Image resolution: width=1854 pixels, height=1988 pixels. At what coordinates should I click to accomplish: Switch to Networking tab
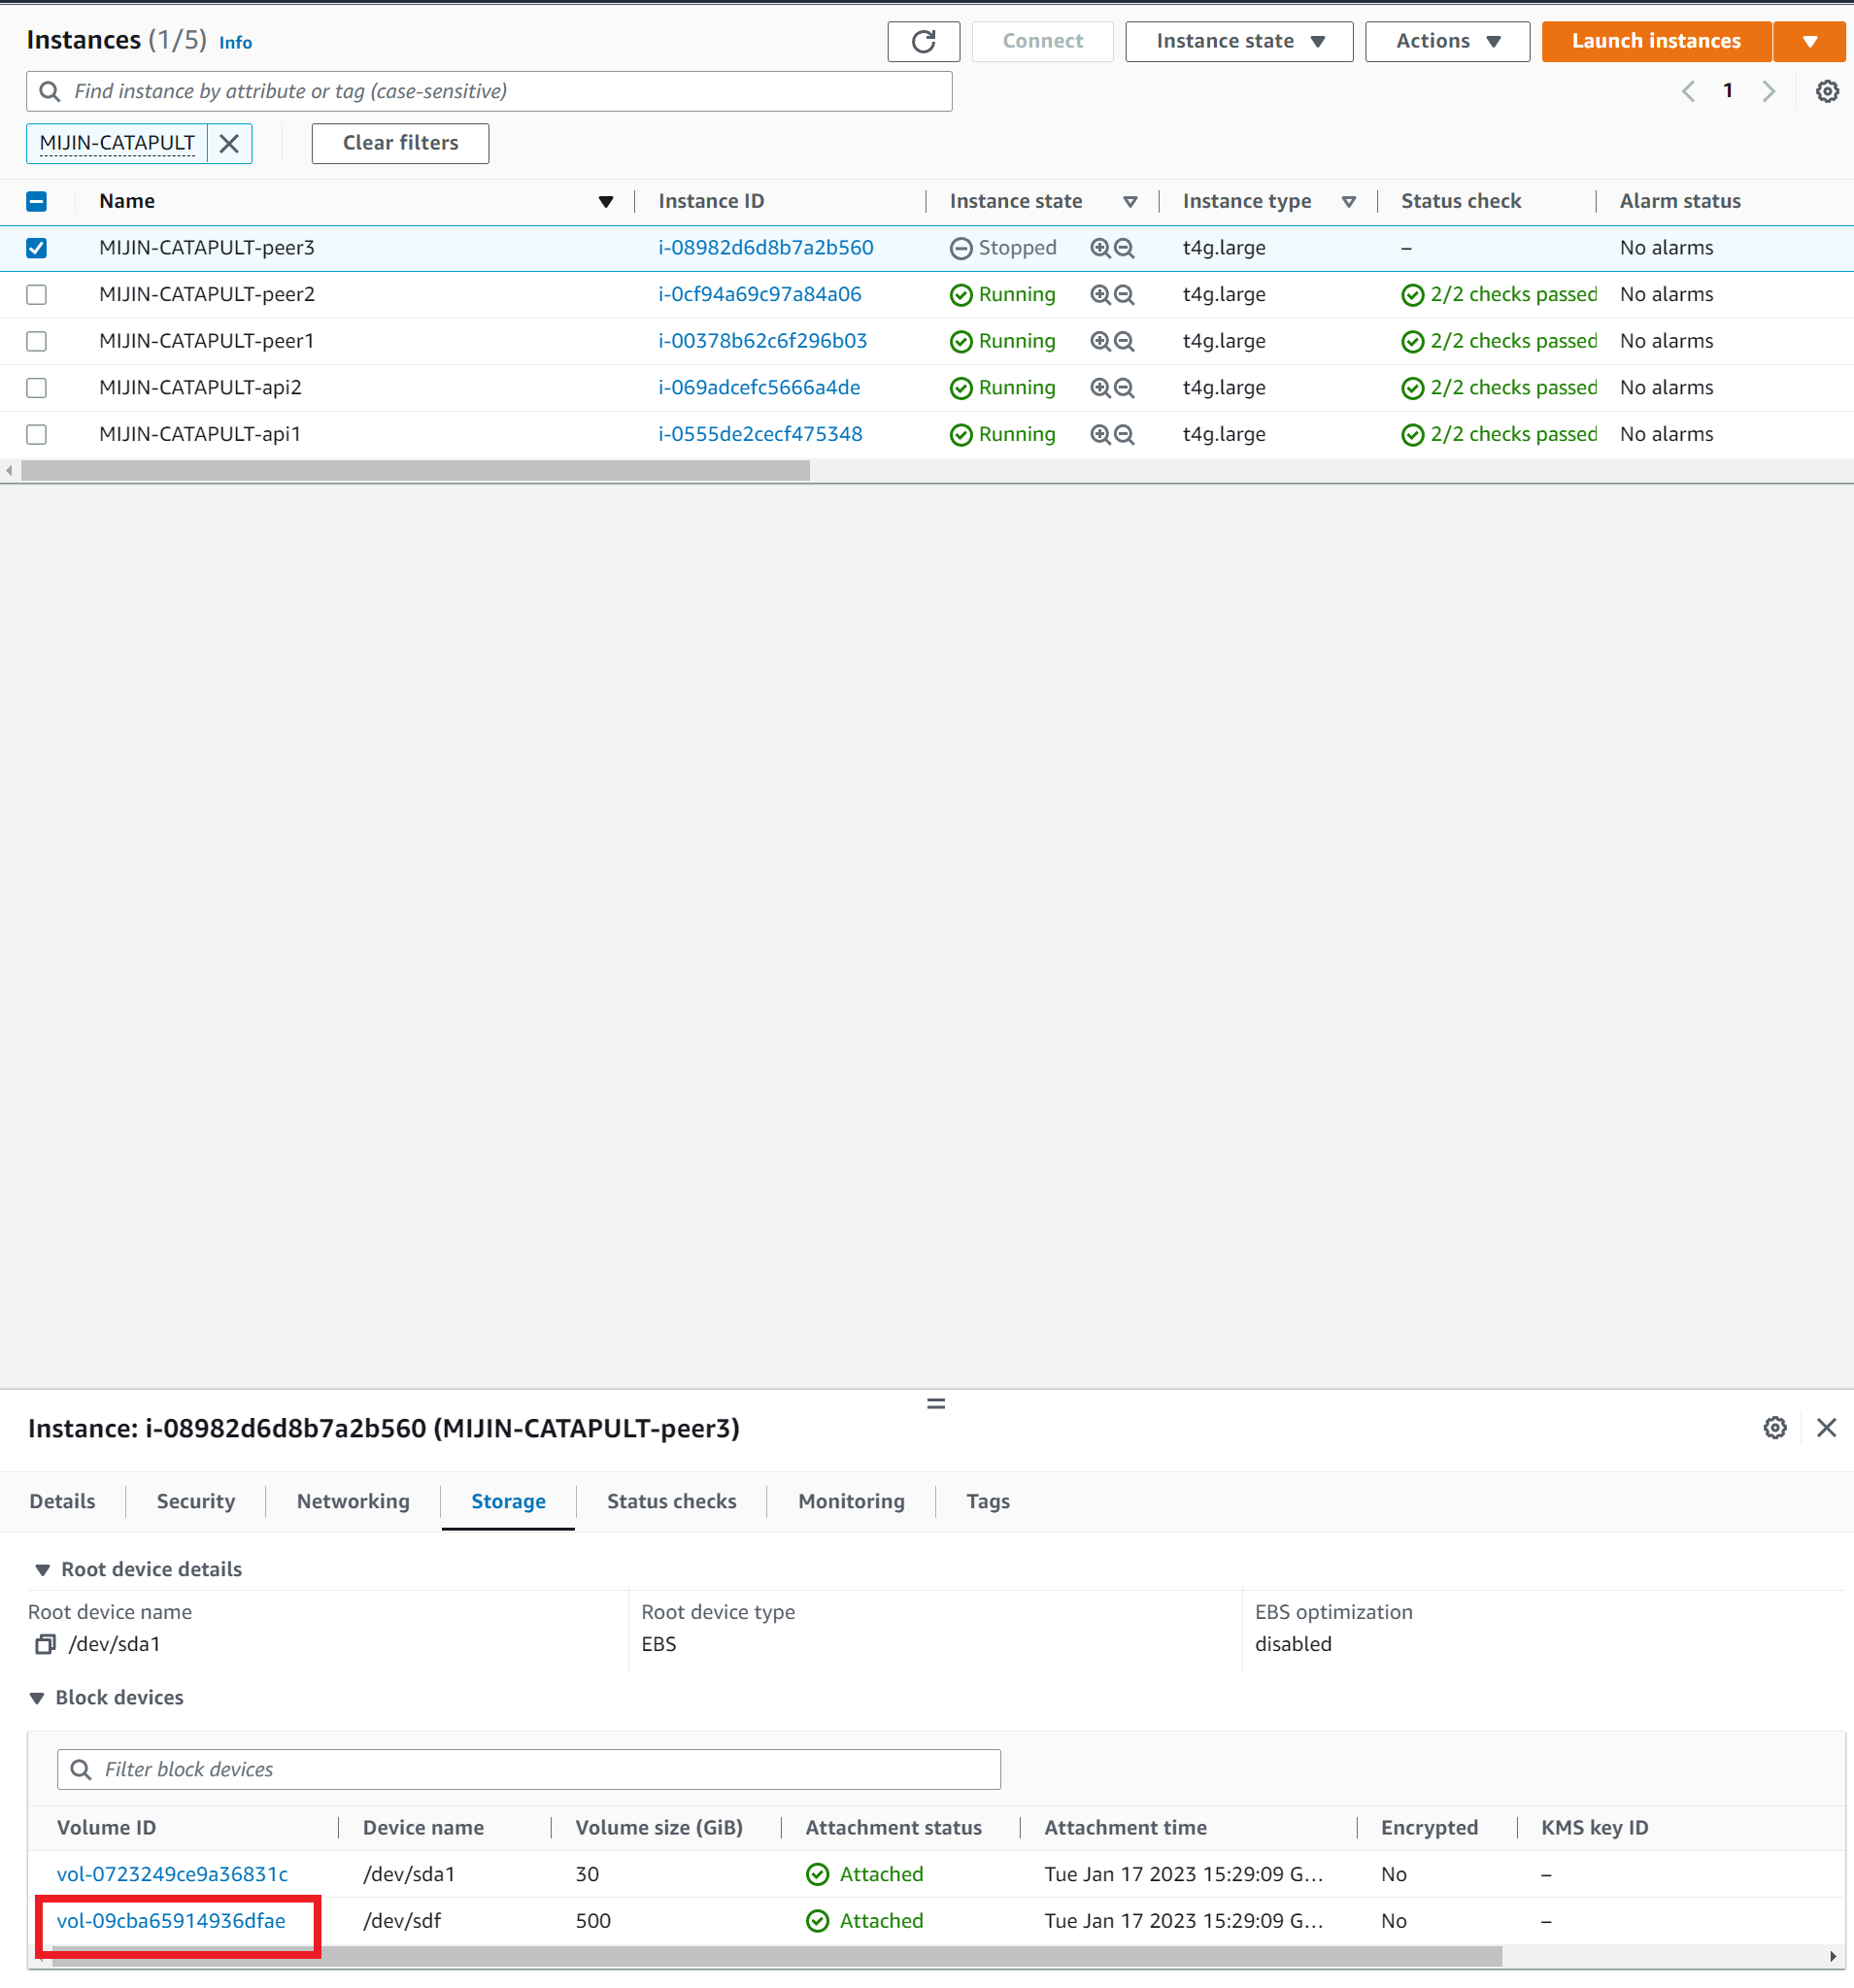[x=353, y=1501]
